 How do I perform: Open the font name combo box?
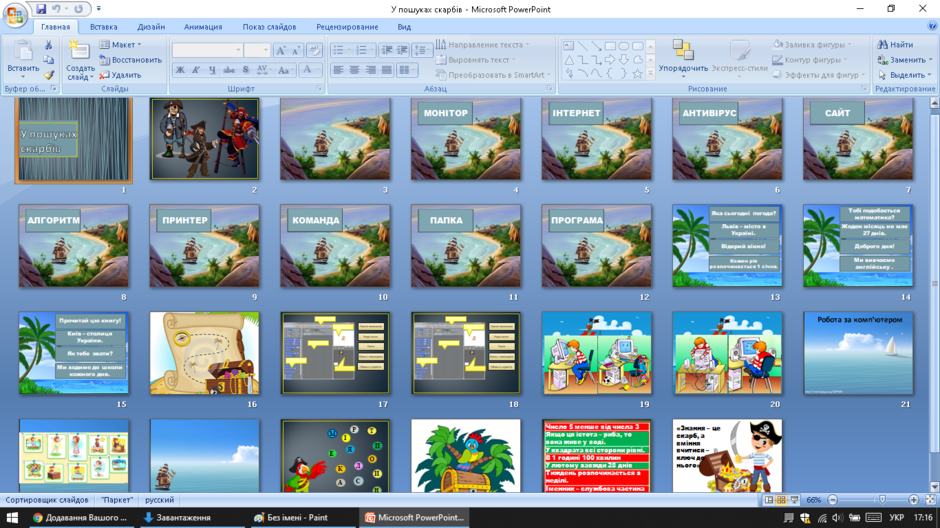207,50
